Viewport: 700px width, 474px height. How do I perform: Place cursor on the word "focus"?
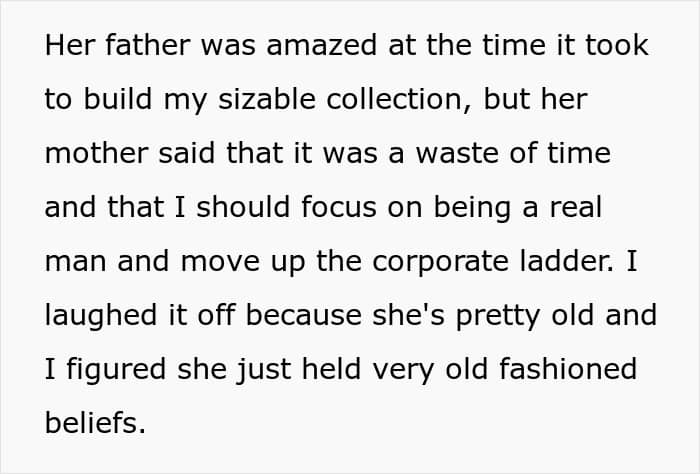tap(339, 207)
